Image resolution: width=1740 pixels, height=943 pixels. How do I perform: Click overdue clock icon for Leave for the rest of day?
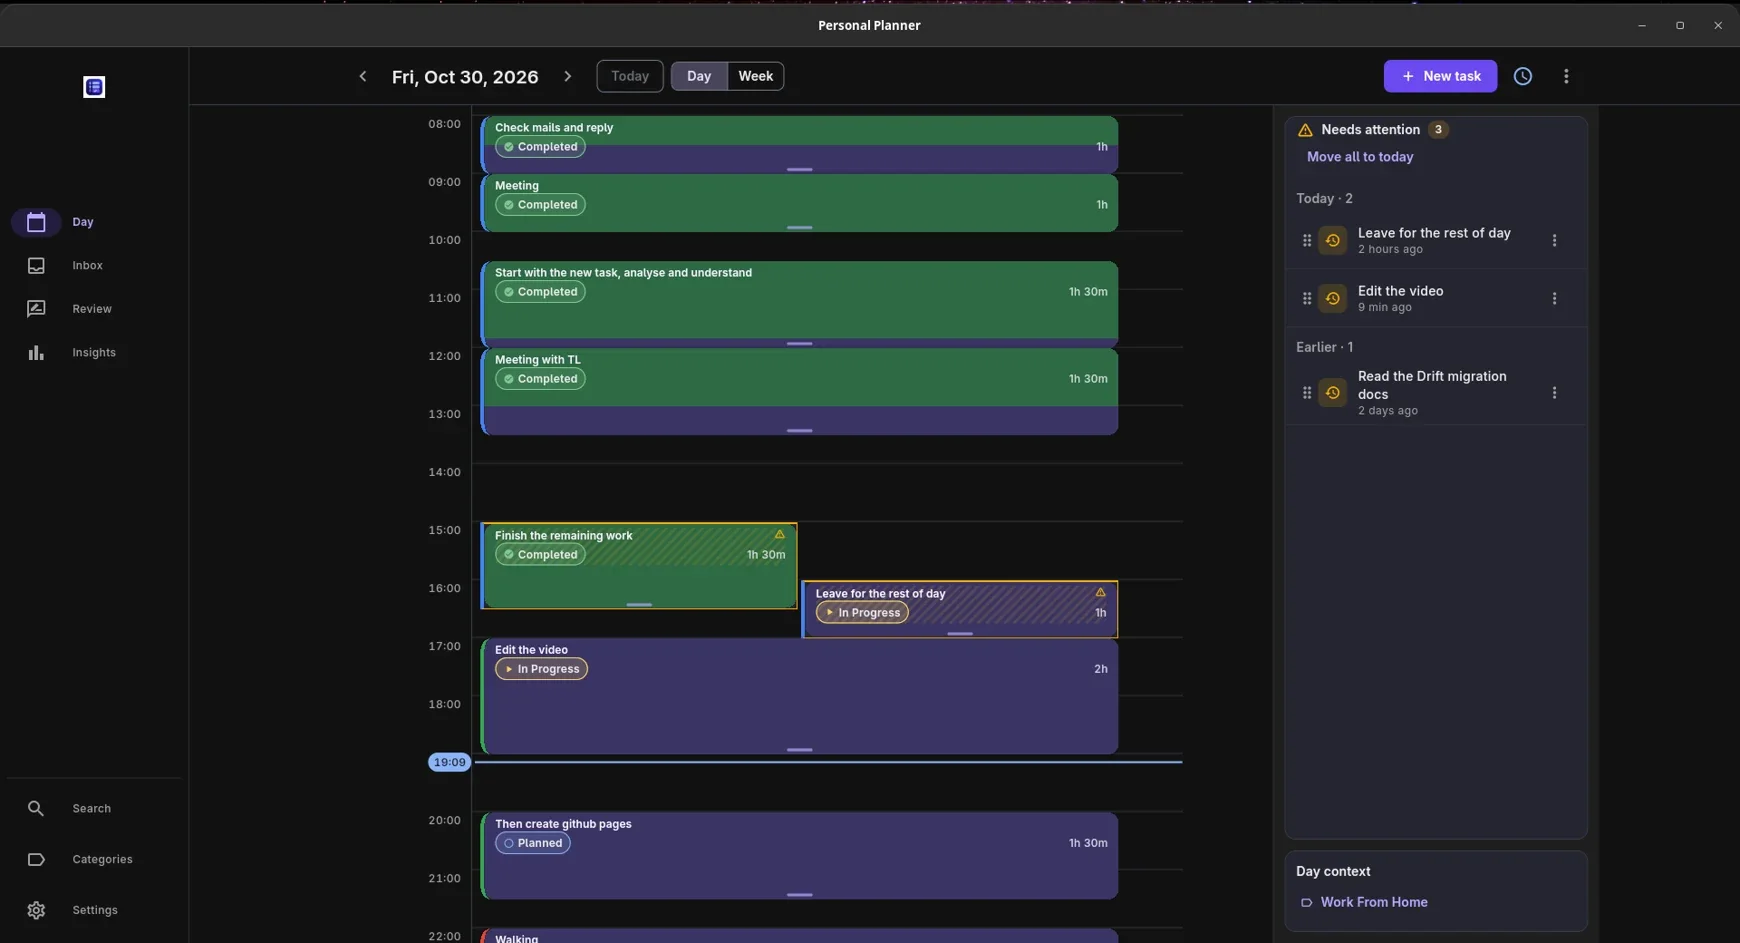[1332, 240]
